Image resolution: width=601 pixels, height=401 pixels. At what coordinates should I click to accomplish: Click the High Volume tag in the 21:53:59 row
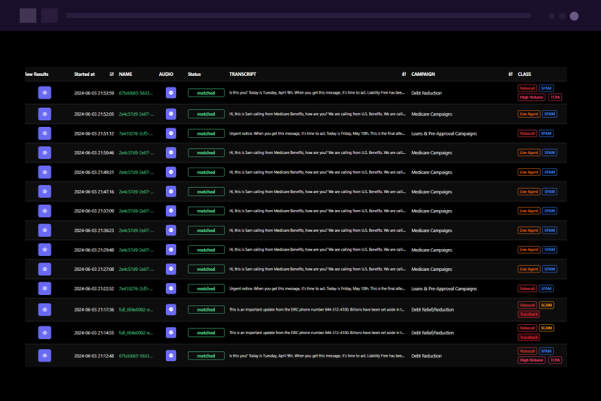tap(530, 97)
